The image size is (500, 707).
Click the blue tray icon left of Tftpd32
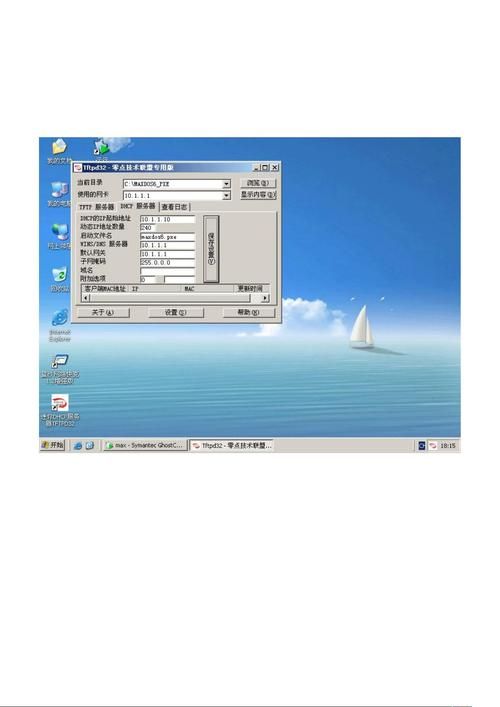422,445
